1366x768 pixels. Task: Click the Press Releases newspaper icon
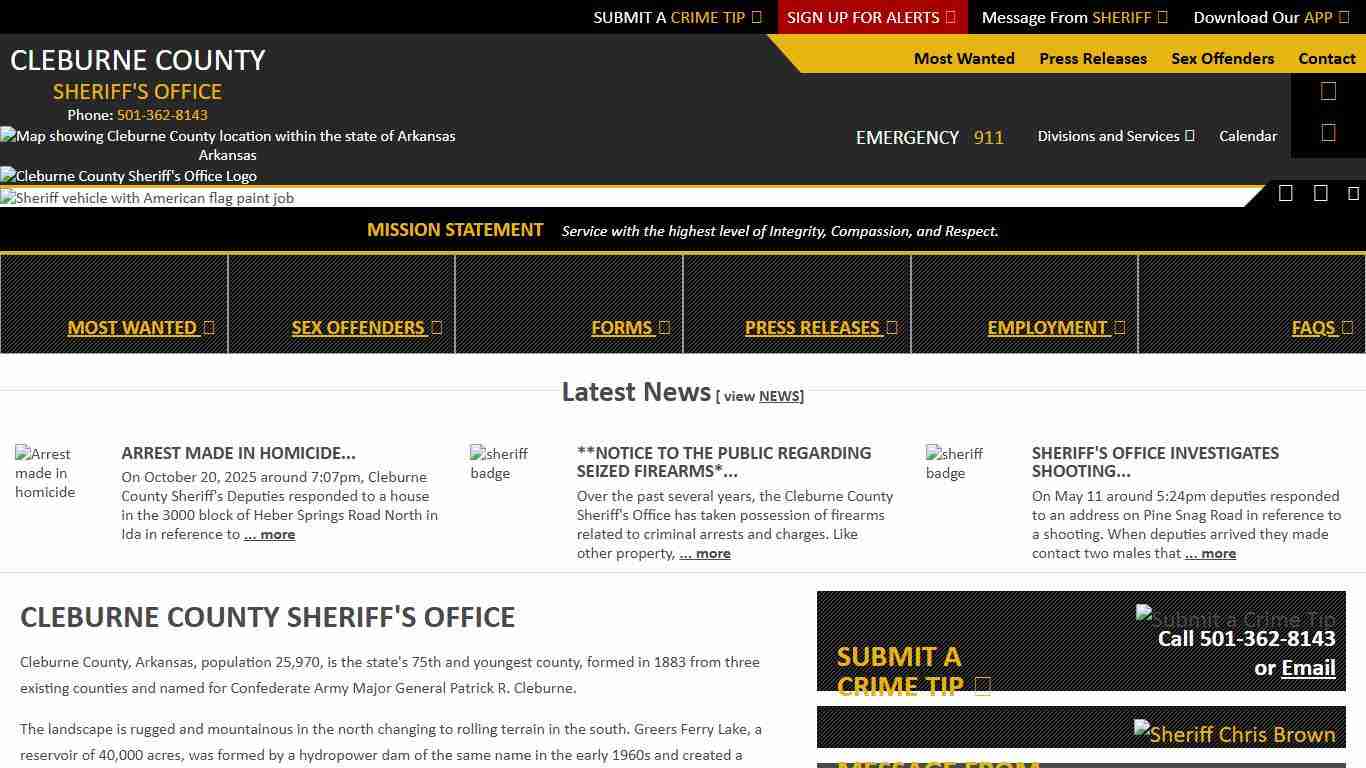click(x=891, y=327)
